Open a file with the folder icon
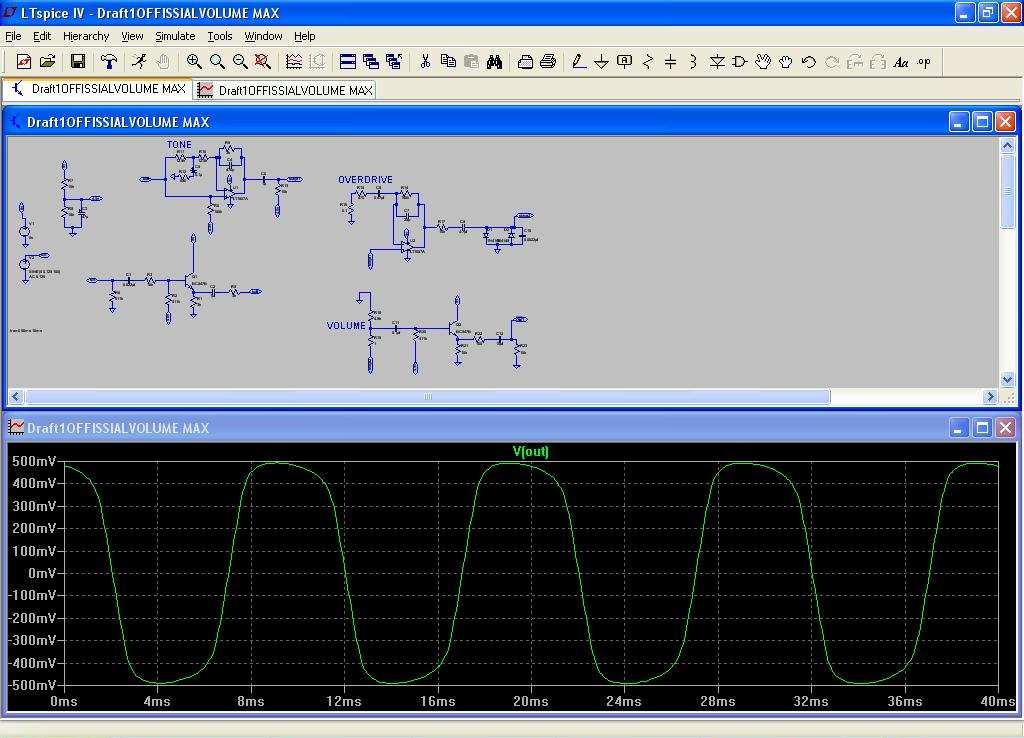Screen dimensions: 1024x738 [x=48, y=62]
